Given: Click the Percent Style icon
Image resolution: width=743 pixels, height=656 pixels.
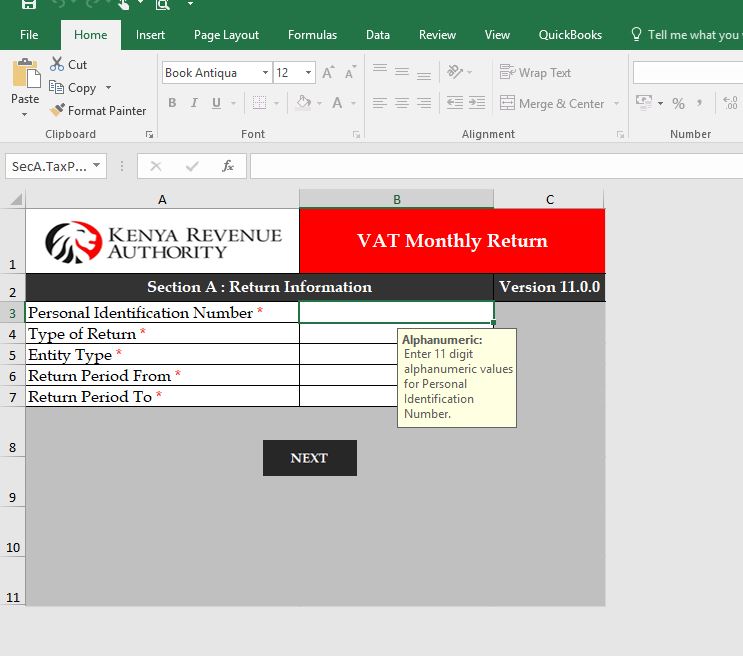Looking at the screenshot, I should coord(678,103).
